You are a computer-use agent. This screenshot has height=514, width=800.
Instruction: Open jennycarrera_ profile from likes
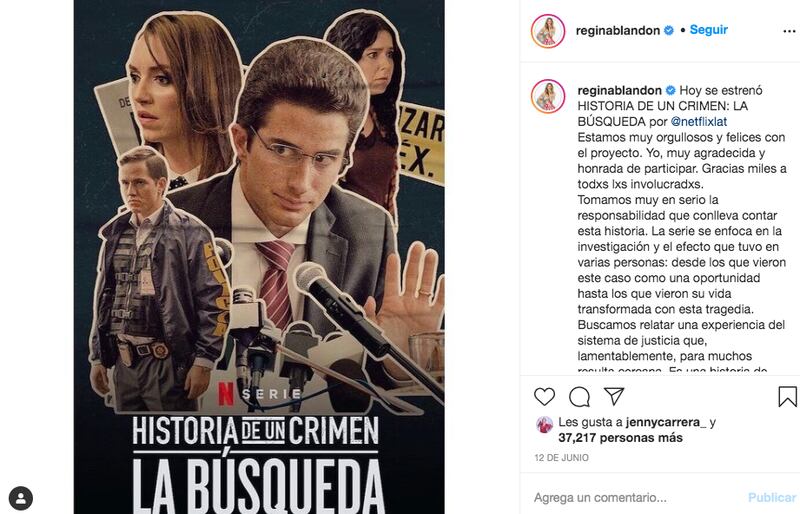point(666,422)
